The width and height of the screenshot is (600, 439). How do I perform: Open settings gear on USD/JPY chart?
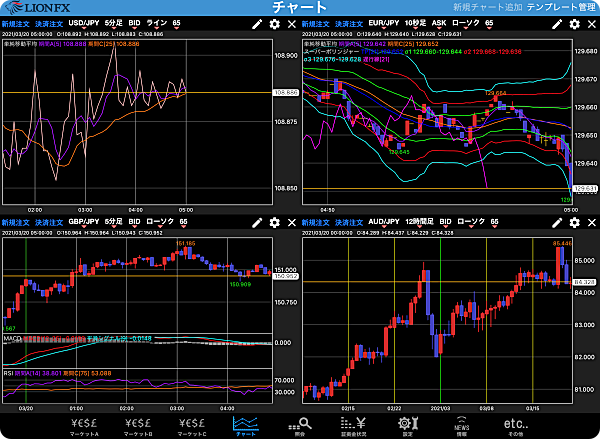[x=274, y=24]
